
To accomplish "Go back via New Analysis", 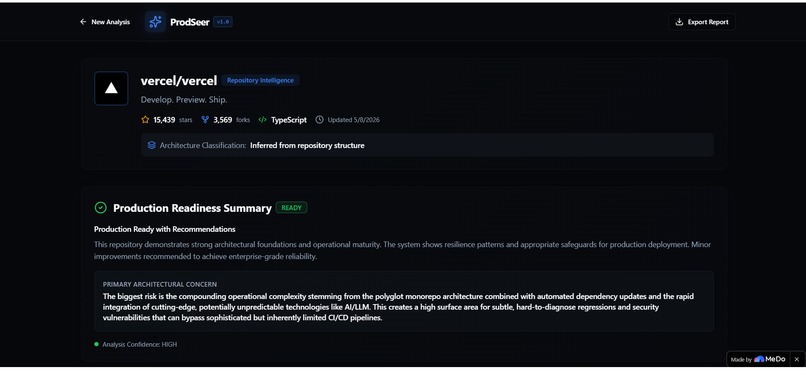I will click(105, 22).
